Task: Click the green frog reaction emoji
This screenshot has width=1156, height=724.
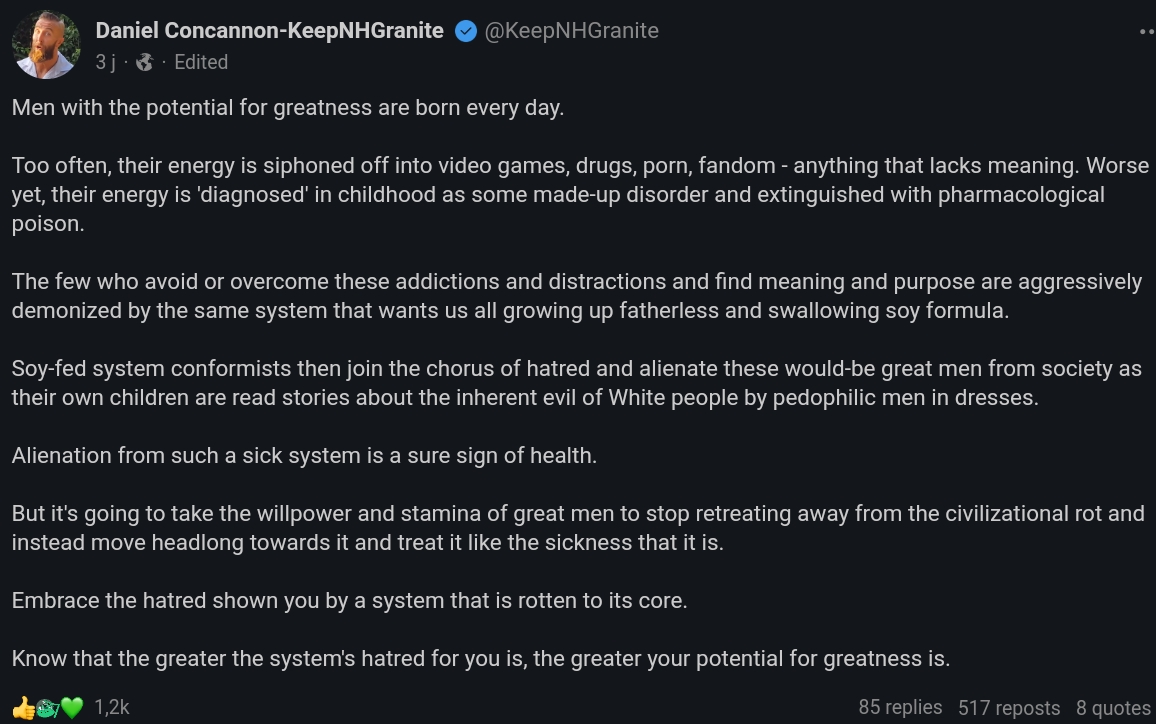Action: pos(47,707)
